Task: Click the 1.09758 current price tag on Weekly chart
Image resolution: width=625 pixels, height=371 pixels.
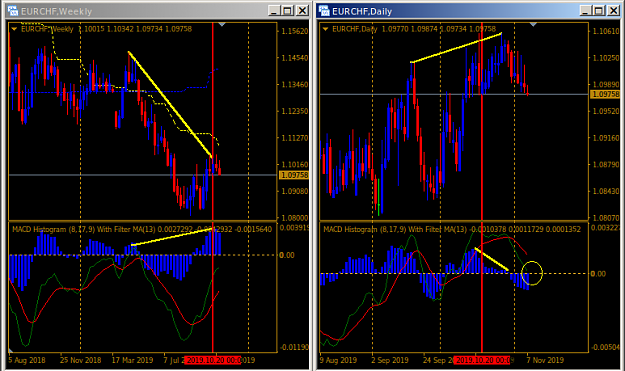Action: [294, 175]
